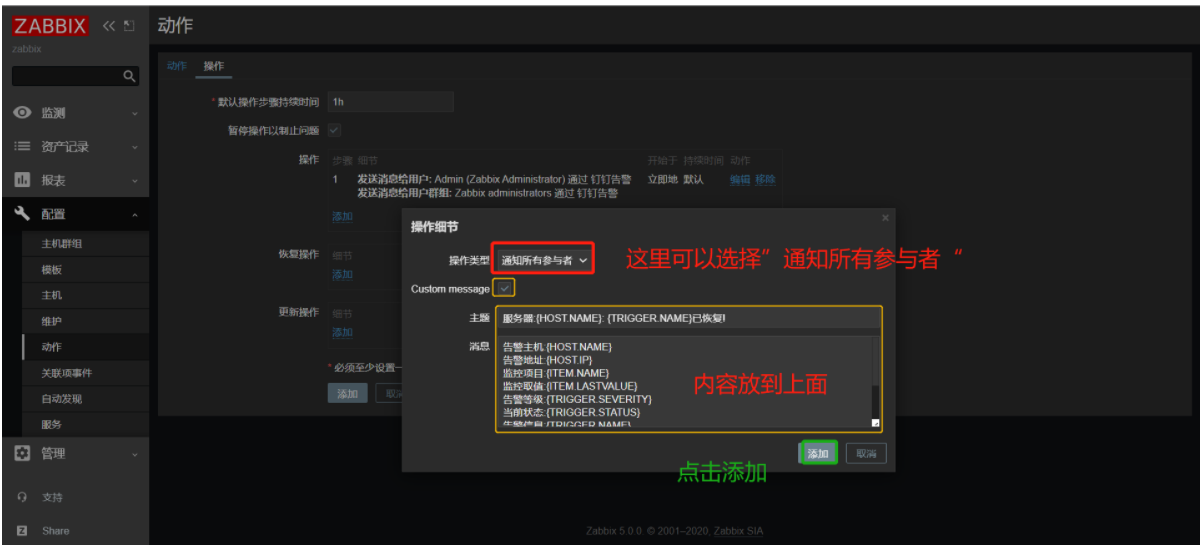This screenshot has width=1203, height=553.
Task: Click 添加 link under 更新操作
Action: tap(342, 333)
